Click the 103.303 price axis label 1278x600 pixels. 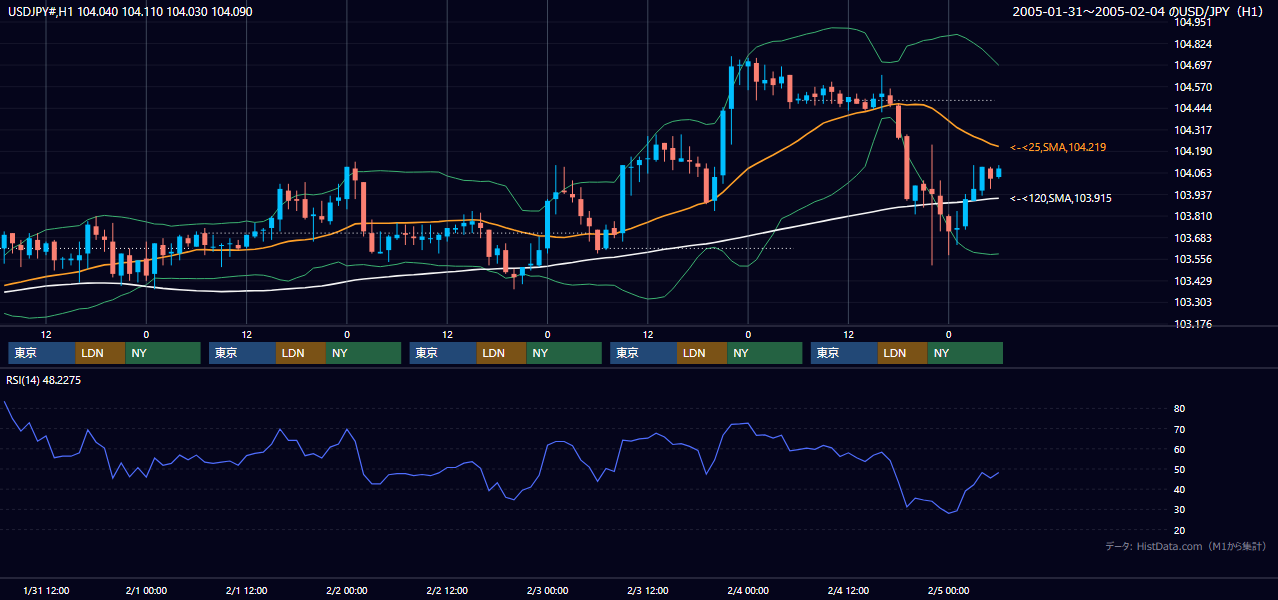click(x=1194, y=302)
